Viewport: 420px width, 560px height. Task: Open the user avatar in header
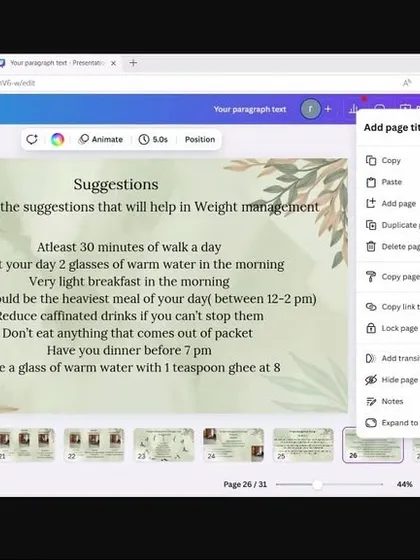[x=310, y=109]
